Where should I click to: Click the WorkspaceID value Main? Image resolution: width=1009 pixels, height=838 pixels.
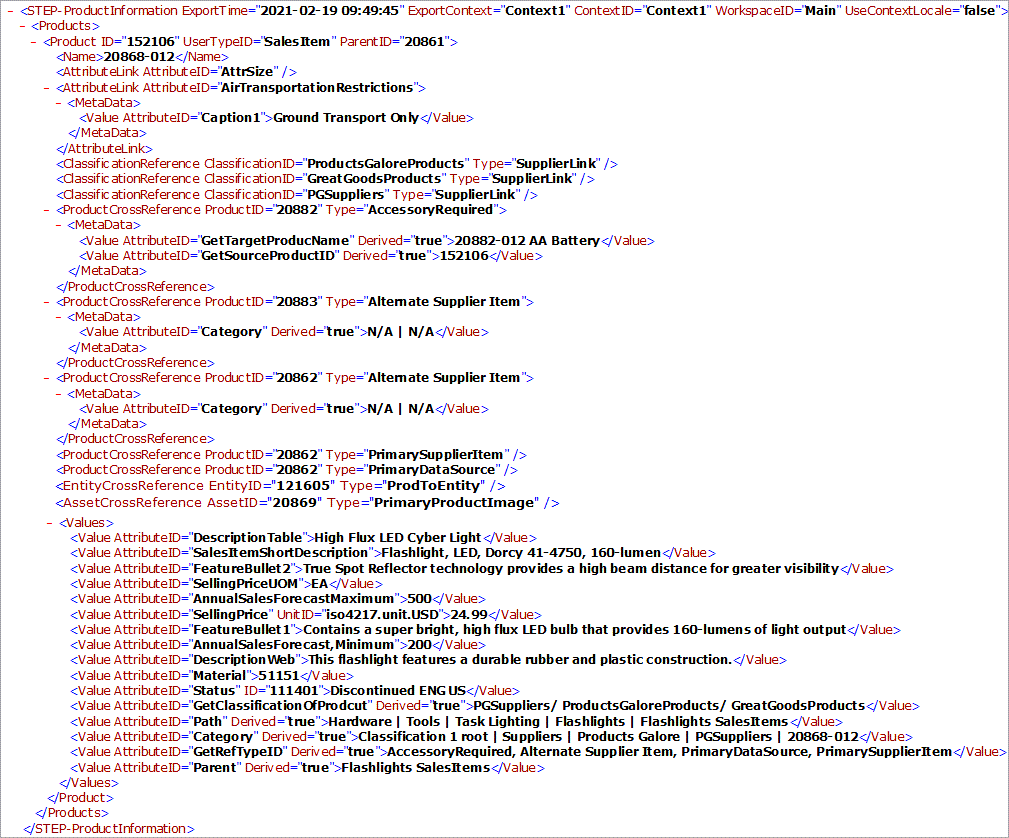click(820, 11)
